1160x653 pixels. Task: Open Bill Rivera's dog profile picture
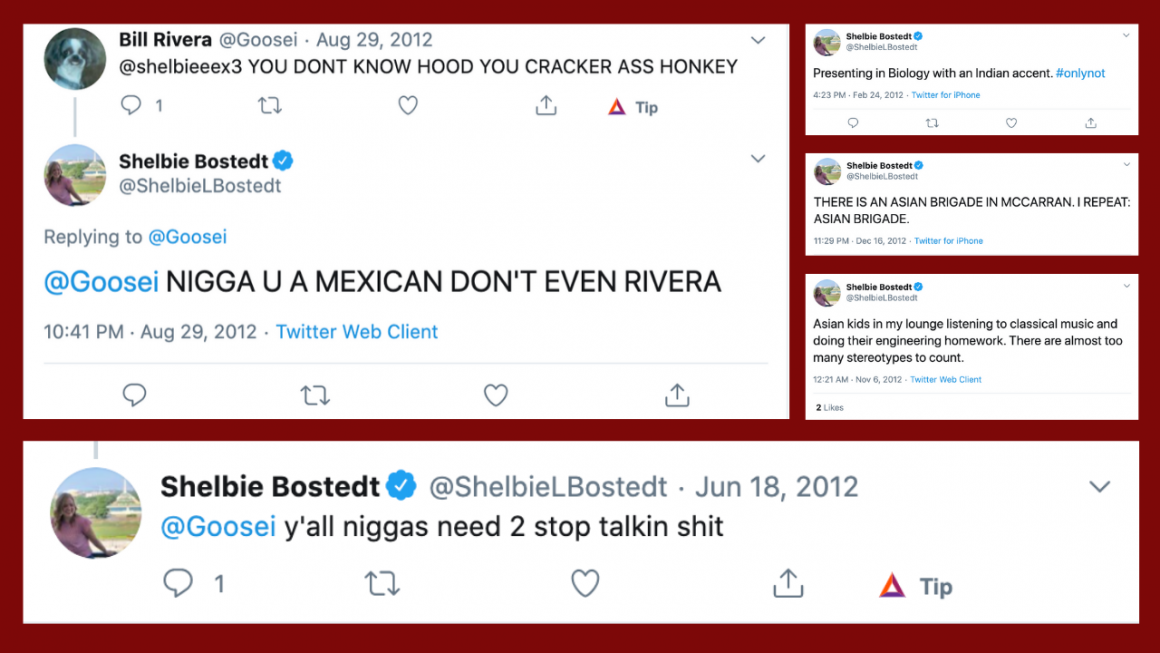pyautogui.click(x=75, y=58)
